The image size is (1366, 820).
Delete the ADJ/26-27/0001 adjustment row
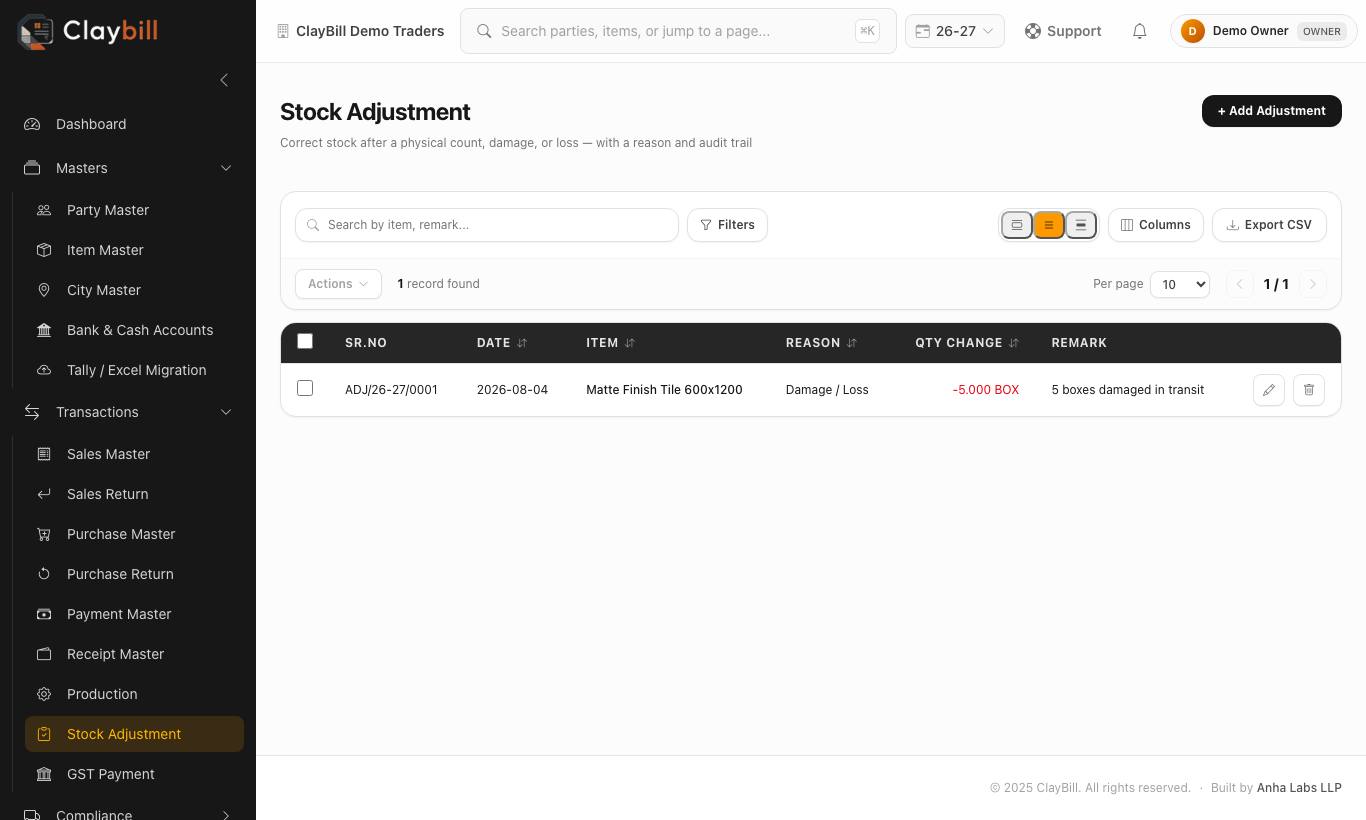click(x=1309, y=390)
